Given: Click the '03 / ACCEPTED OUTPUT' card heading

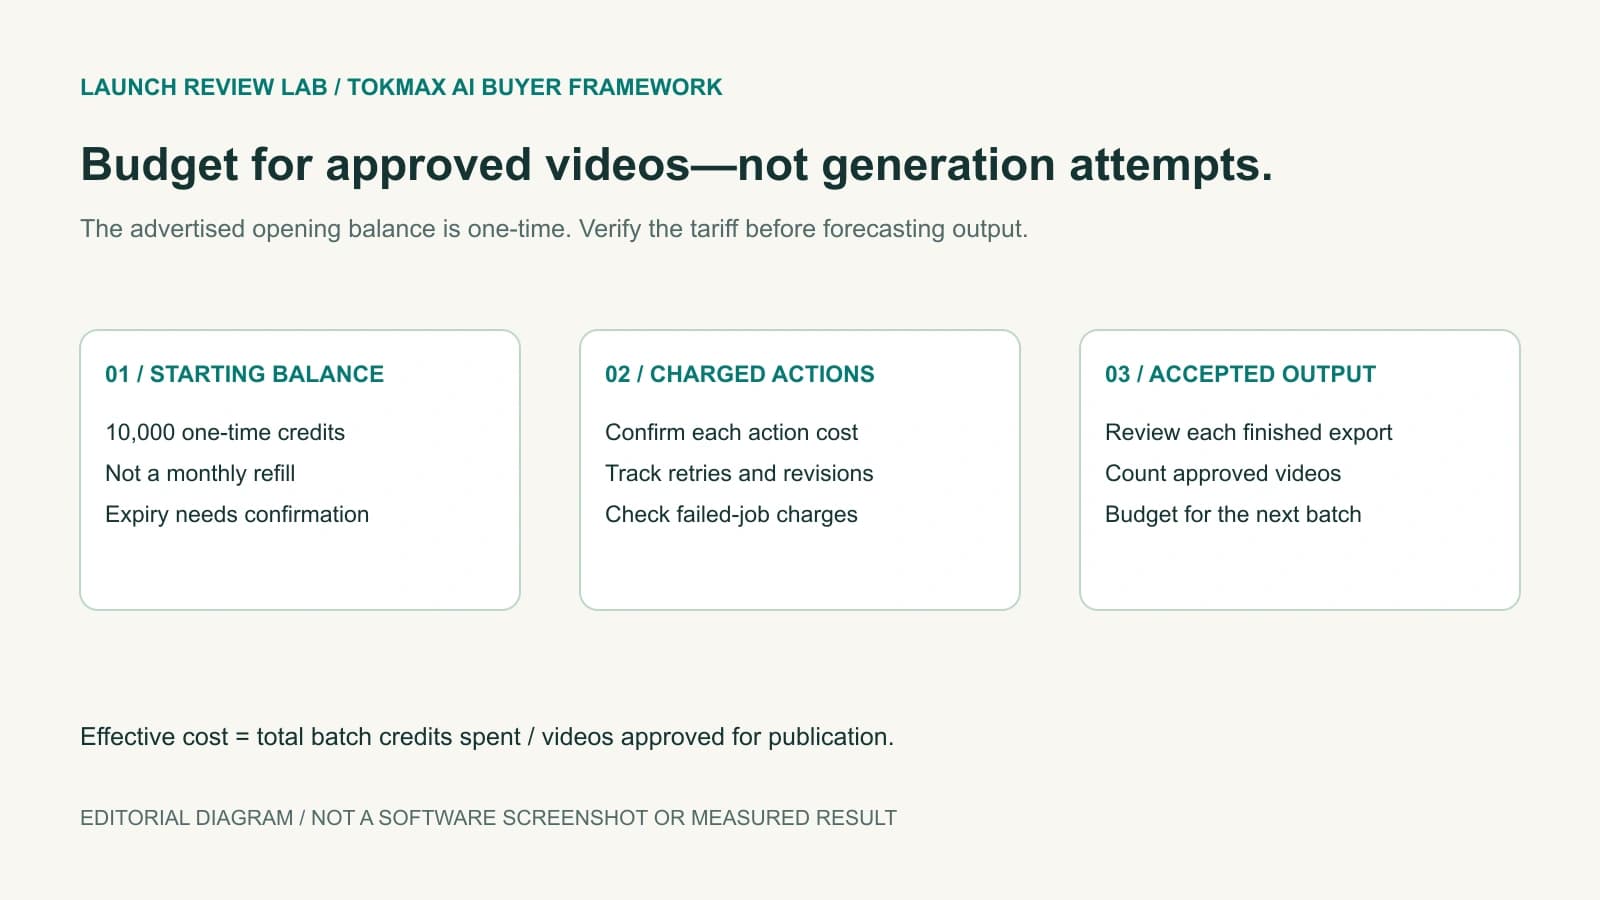Looking at the screenshot, I should pyautogui.click(x=1240, y=374).
